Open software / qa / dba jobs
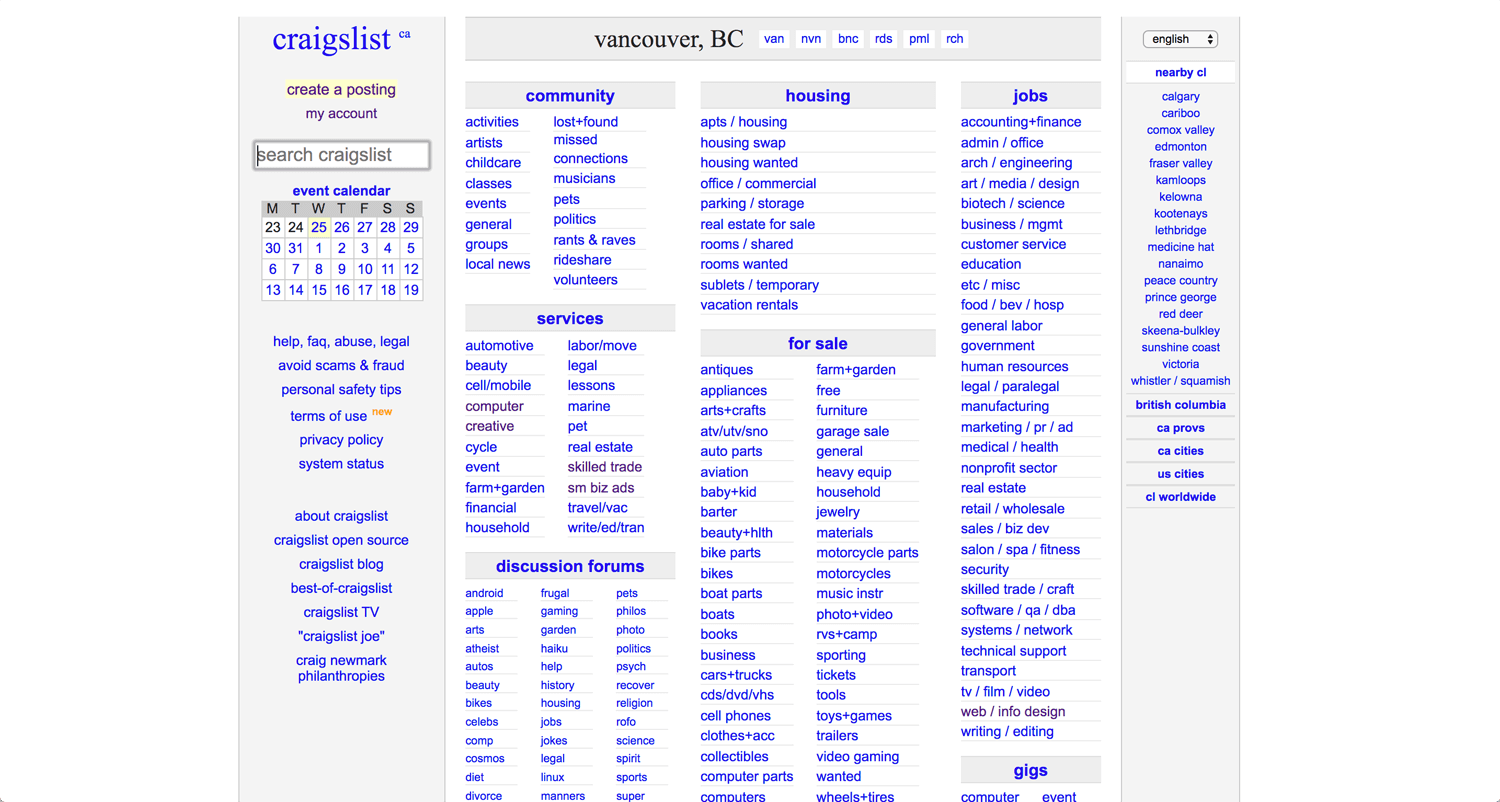1500x802 pixels. (x=1018, y=610)
